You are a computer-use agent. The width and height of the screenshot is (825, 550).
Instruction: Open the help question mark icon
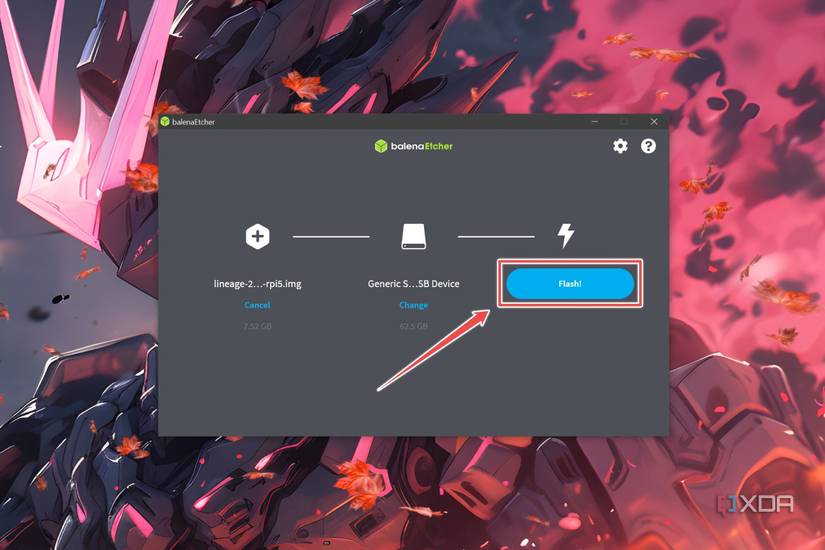point(648,146)
